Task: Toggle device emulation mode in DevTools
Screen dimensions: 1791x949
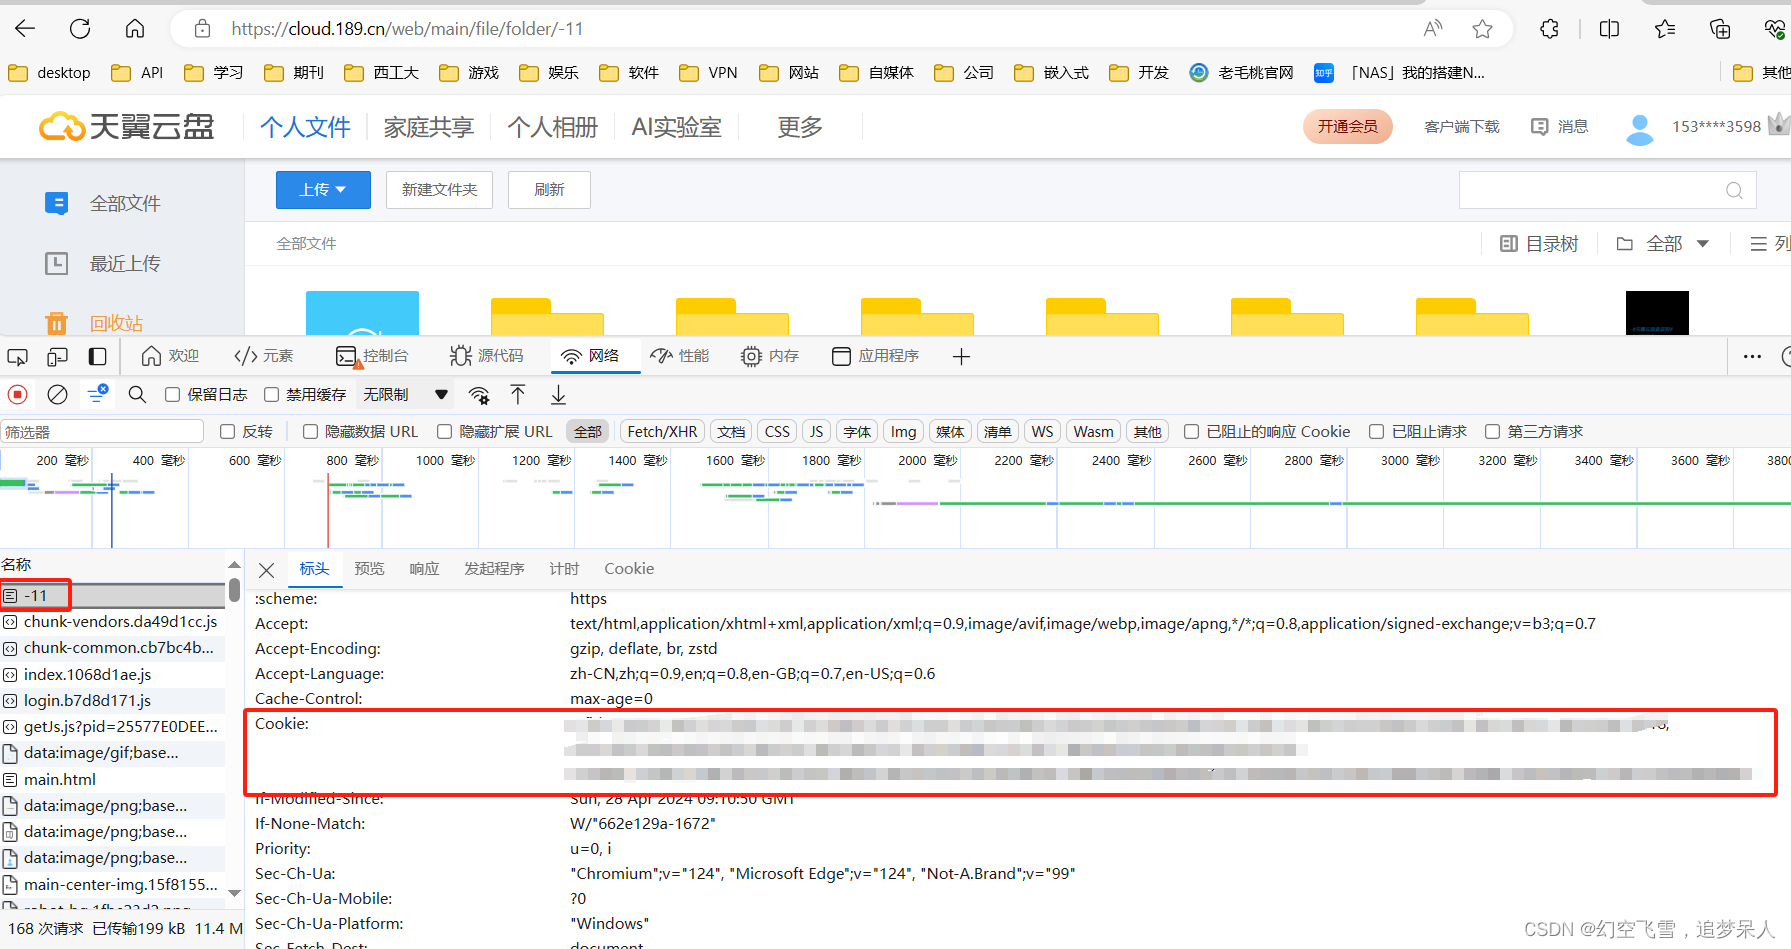Action: tap(56, 356)
